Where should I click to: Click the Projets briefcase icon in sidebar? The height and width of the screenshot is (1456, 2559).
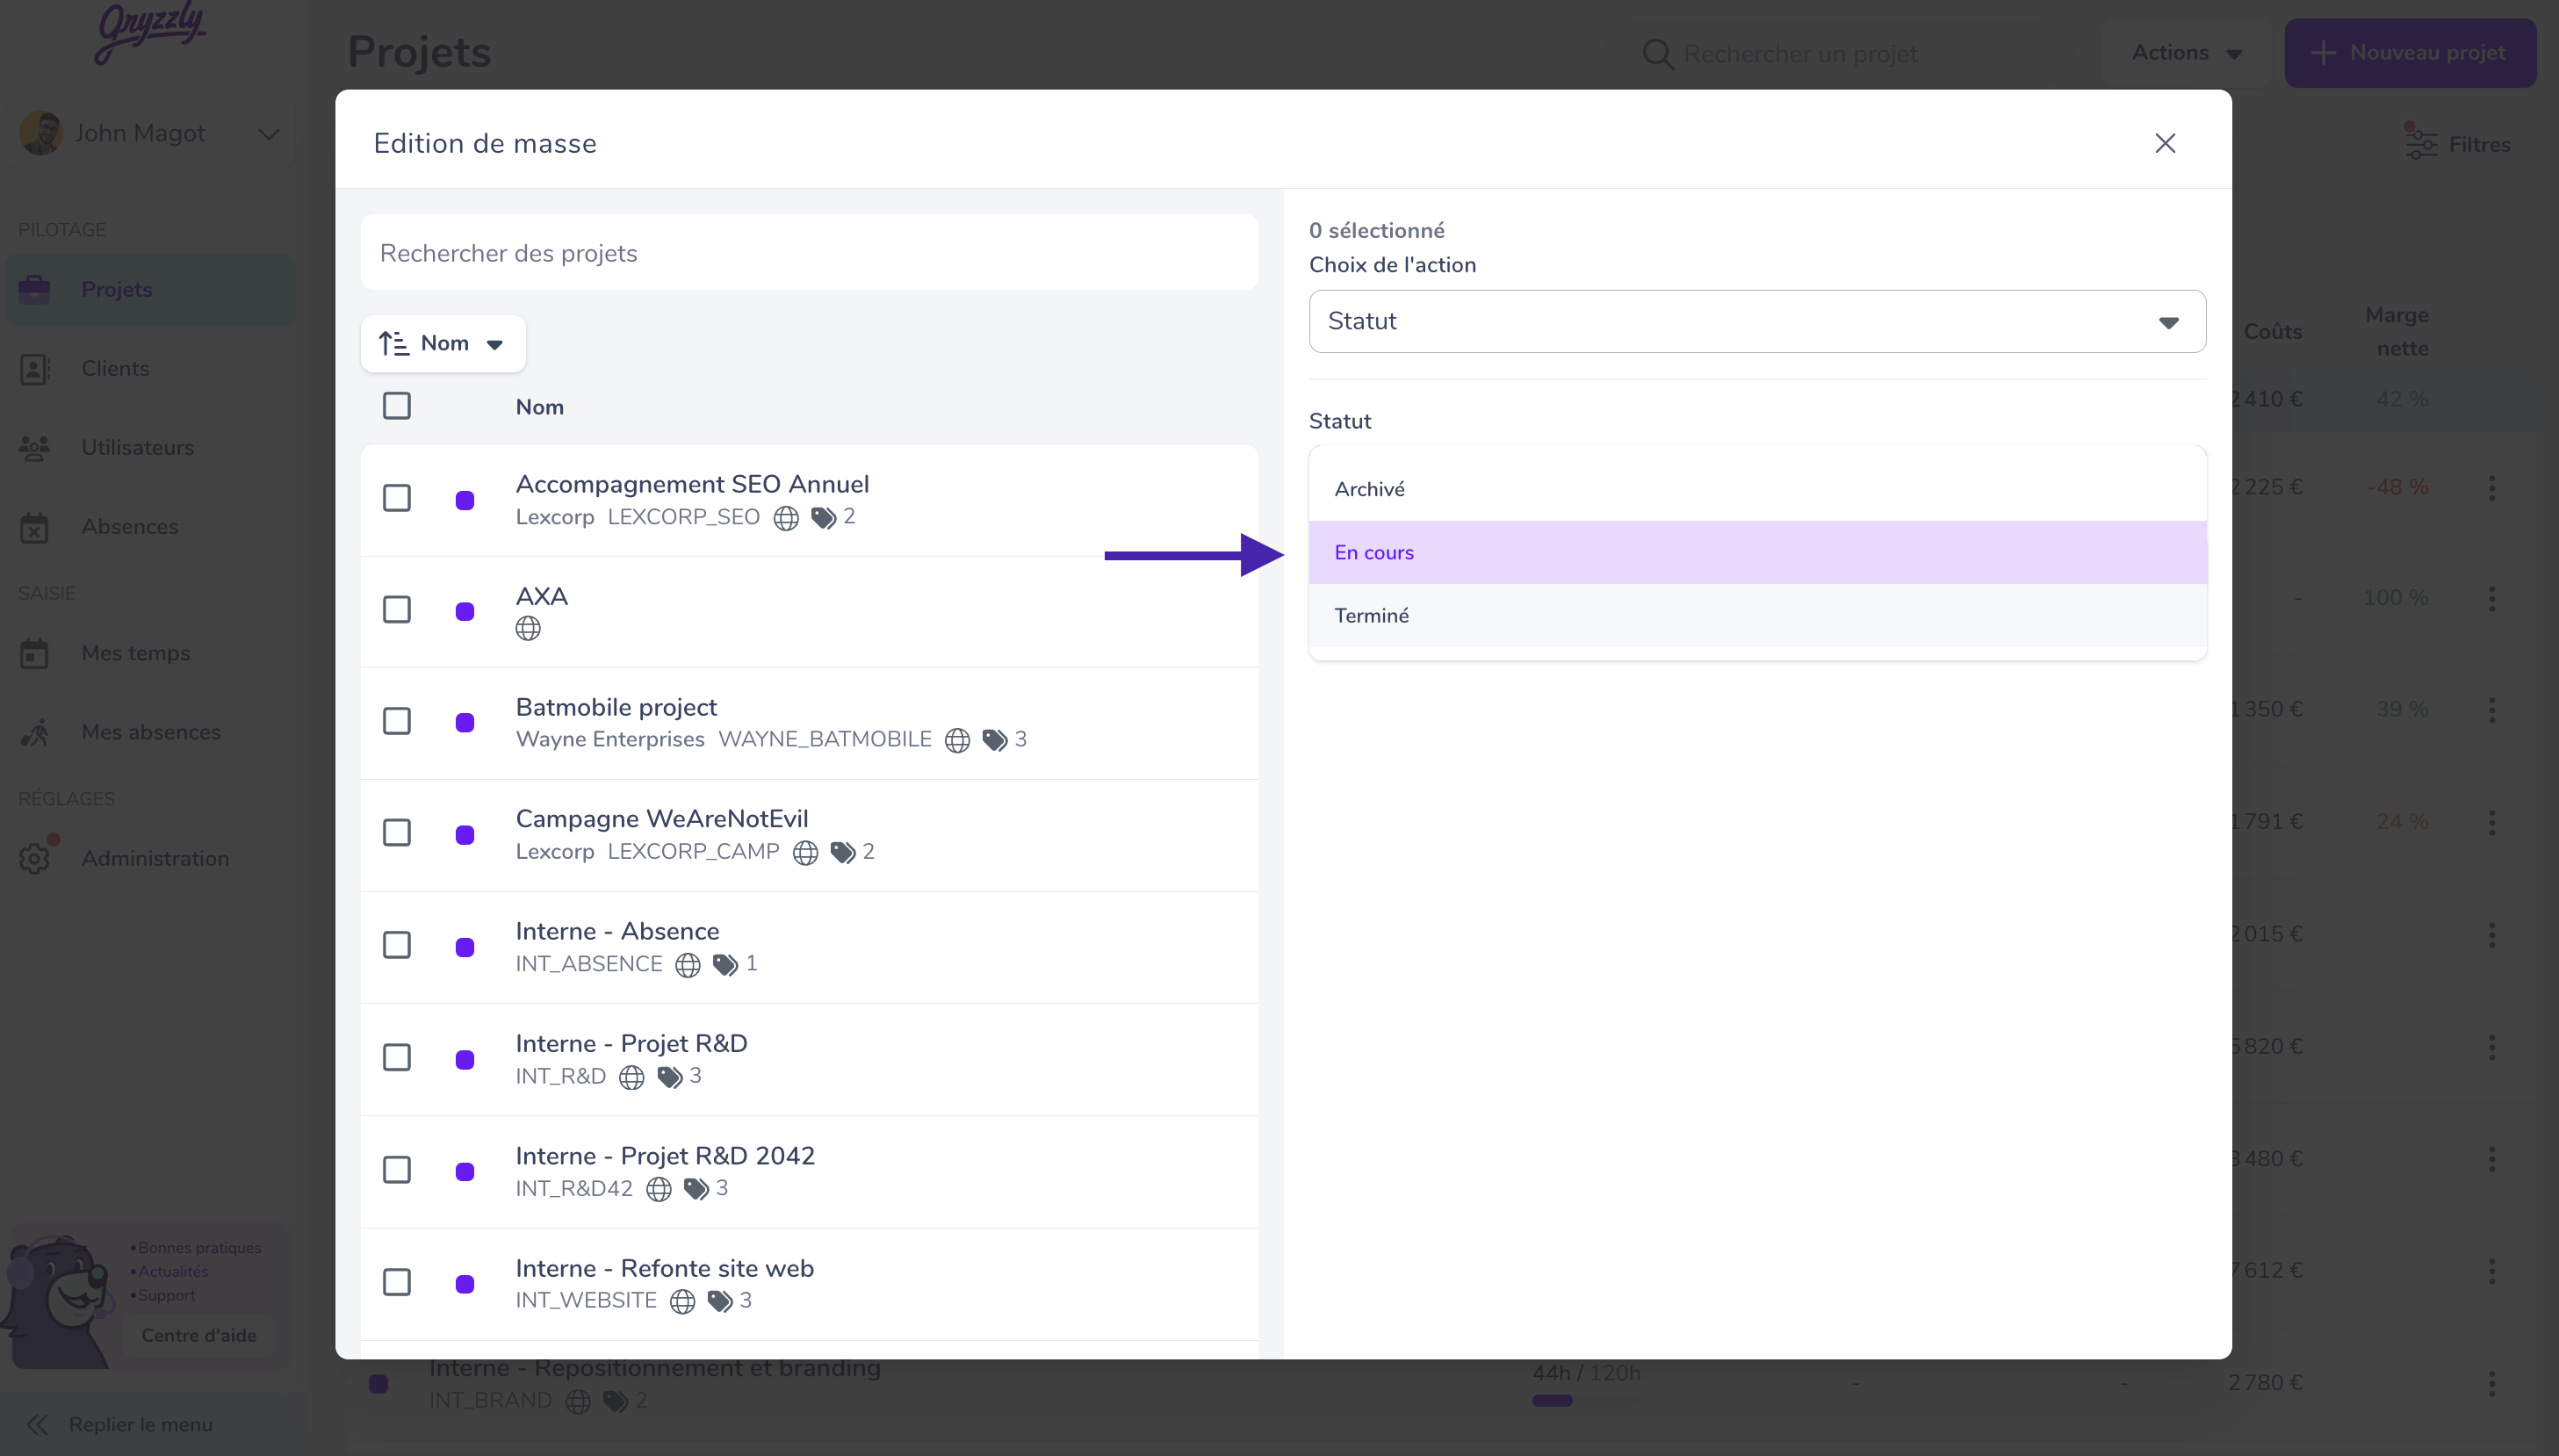[34, 290]
